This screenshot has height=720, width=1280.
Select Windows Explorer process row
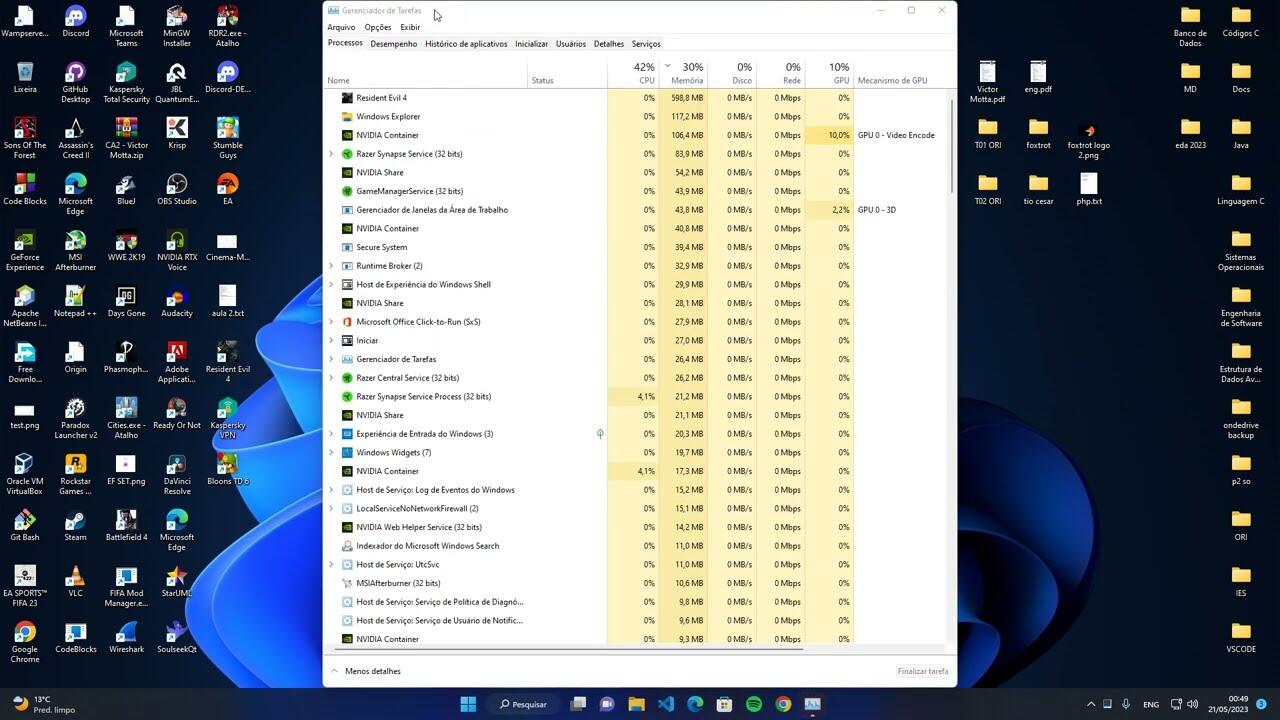click(x=636, y=117)
